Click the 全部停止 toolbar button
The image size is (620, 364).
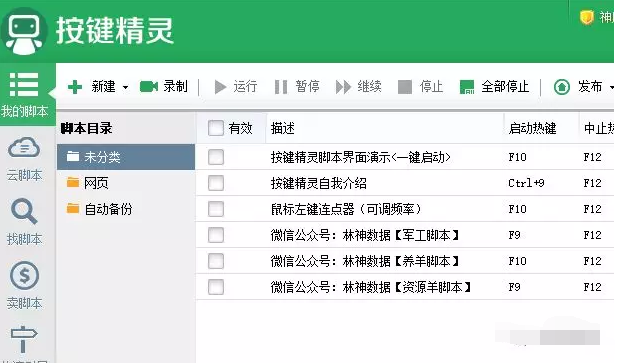494,87
